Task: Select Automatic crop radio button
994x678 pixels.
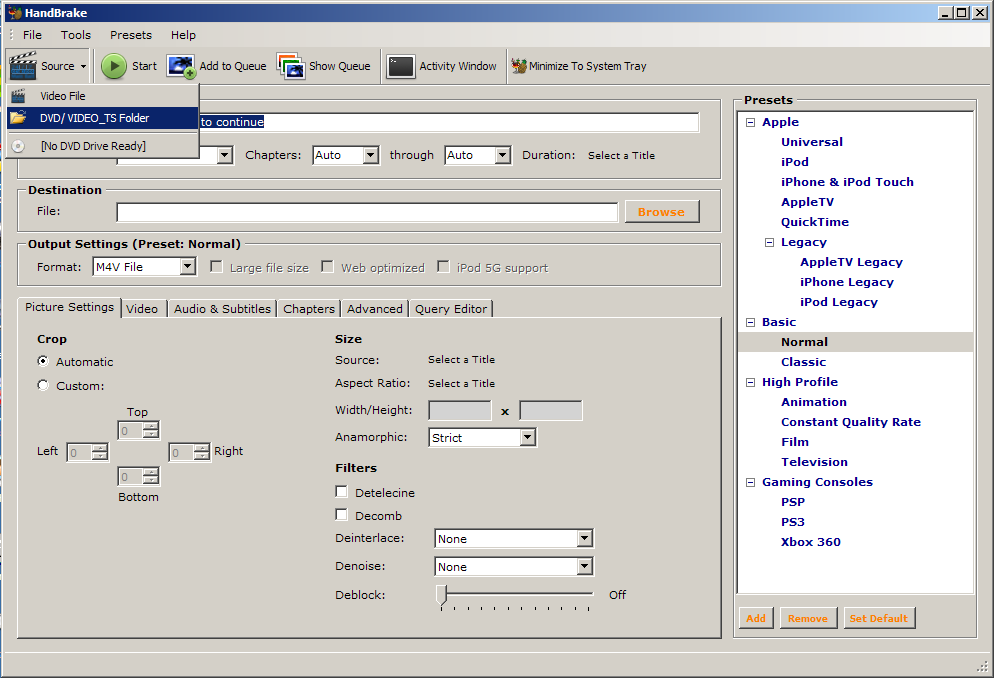Action: 43,361
